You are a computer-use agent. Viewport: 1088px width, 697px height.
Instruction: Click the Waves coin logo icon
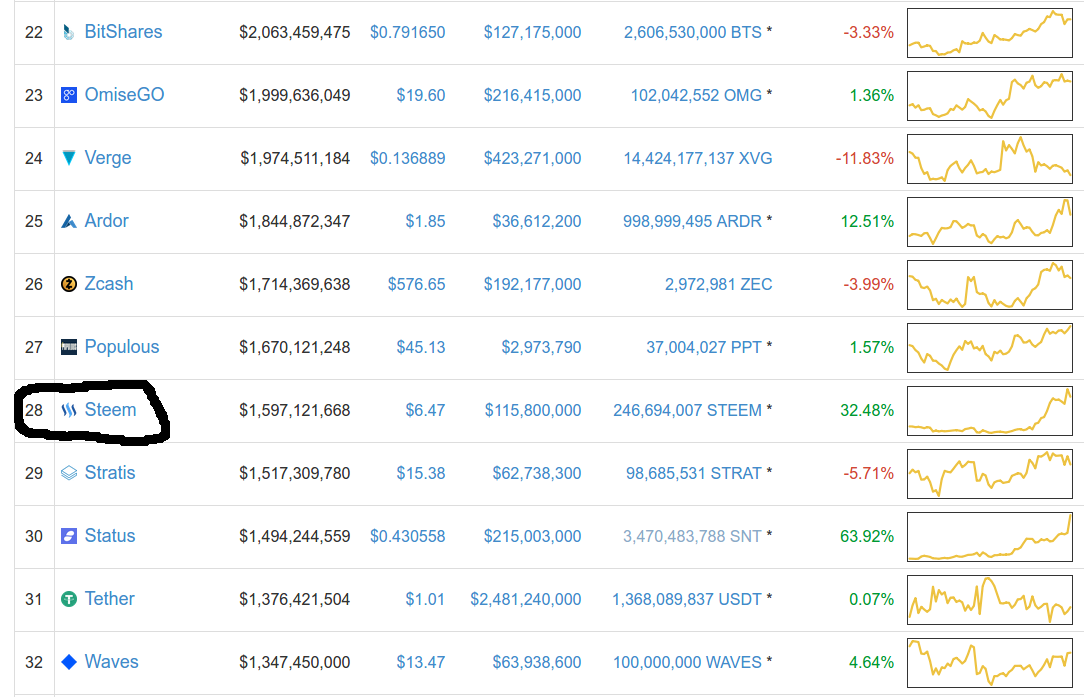(69, 662)
